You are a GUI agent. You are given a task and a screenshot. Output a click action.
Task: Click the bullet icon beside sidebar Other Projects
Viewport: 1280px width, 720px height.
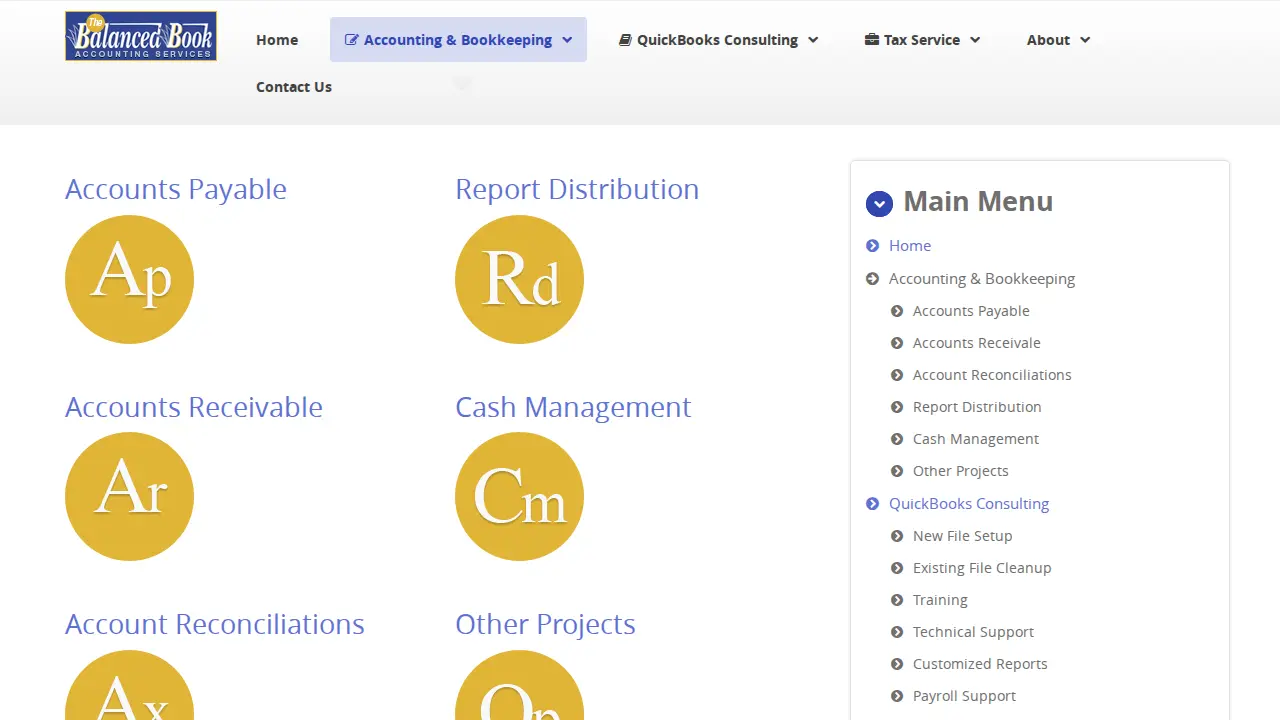897,471
